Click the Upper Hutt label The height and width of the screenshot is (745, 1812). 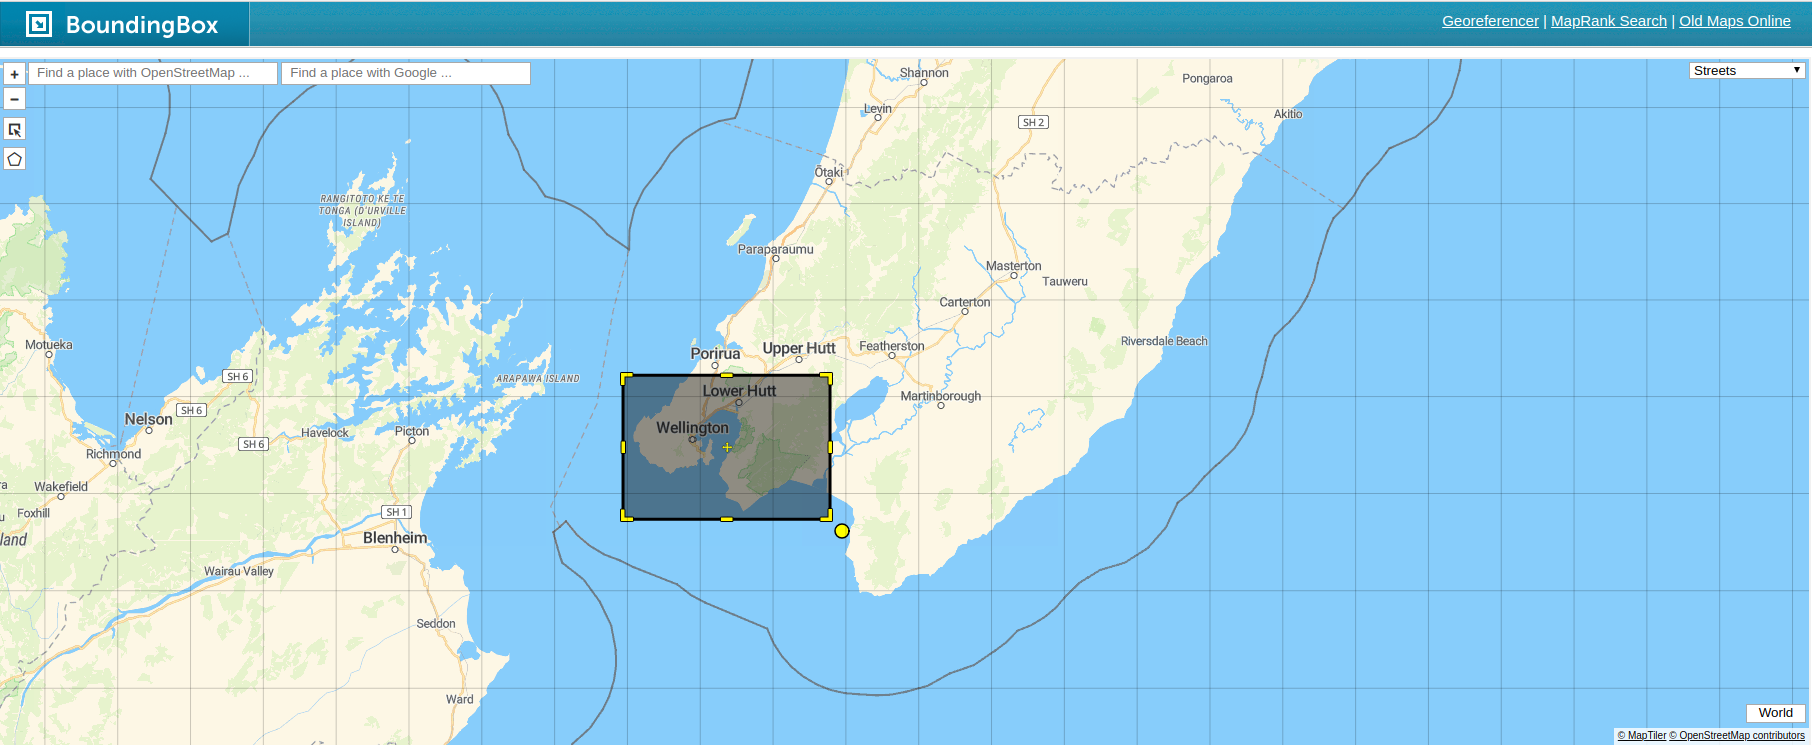799,348
